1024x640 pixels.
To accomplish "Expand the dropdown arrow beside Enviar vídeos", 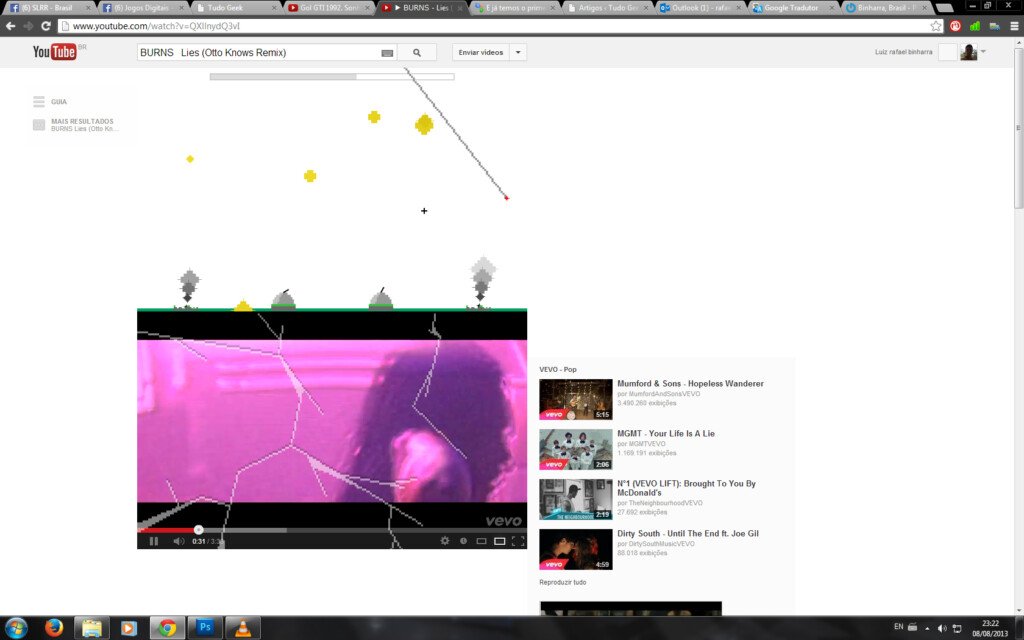I will (518, 52).
